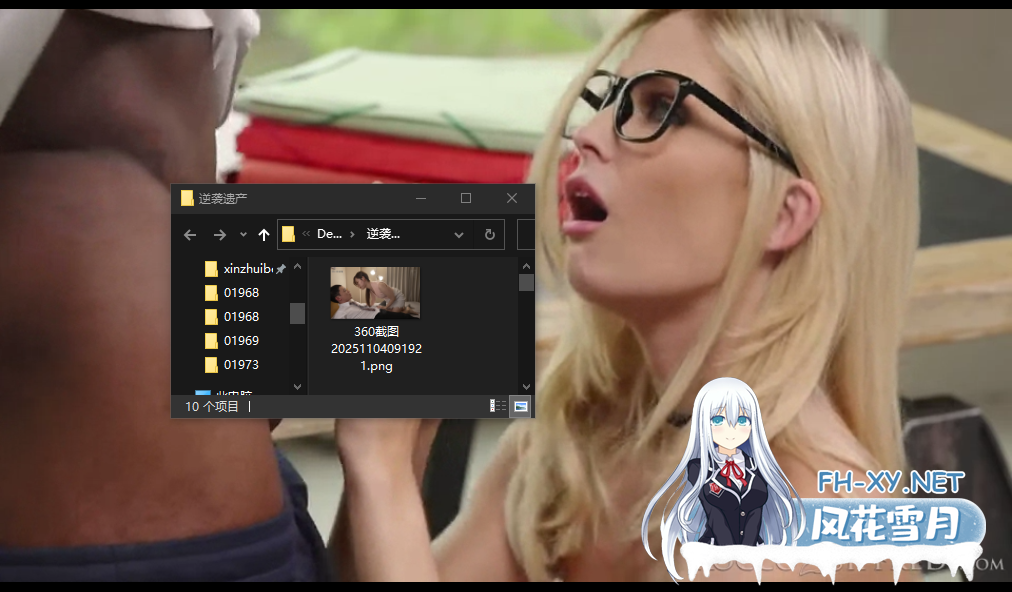
Task: Select the 360截图 PNG file thumbnail
Action: point(375,292)
